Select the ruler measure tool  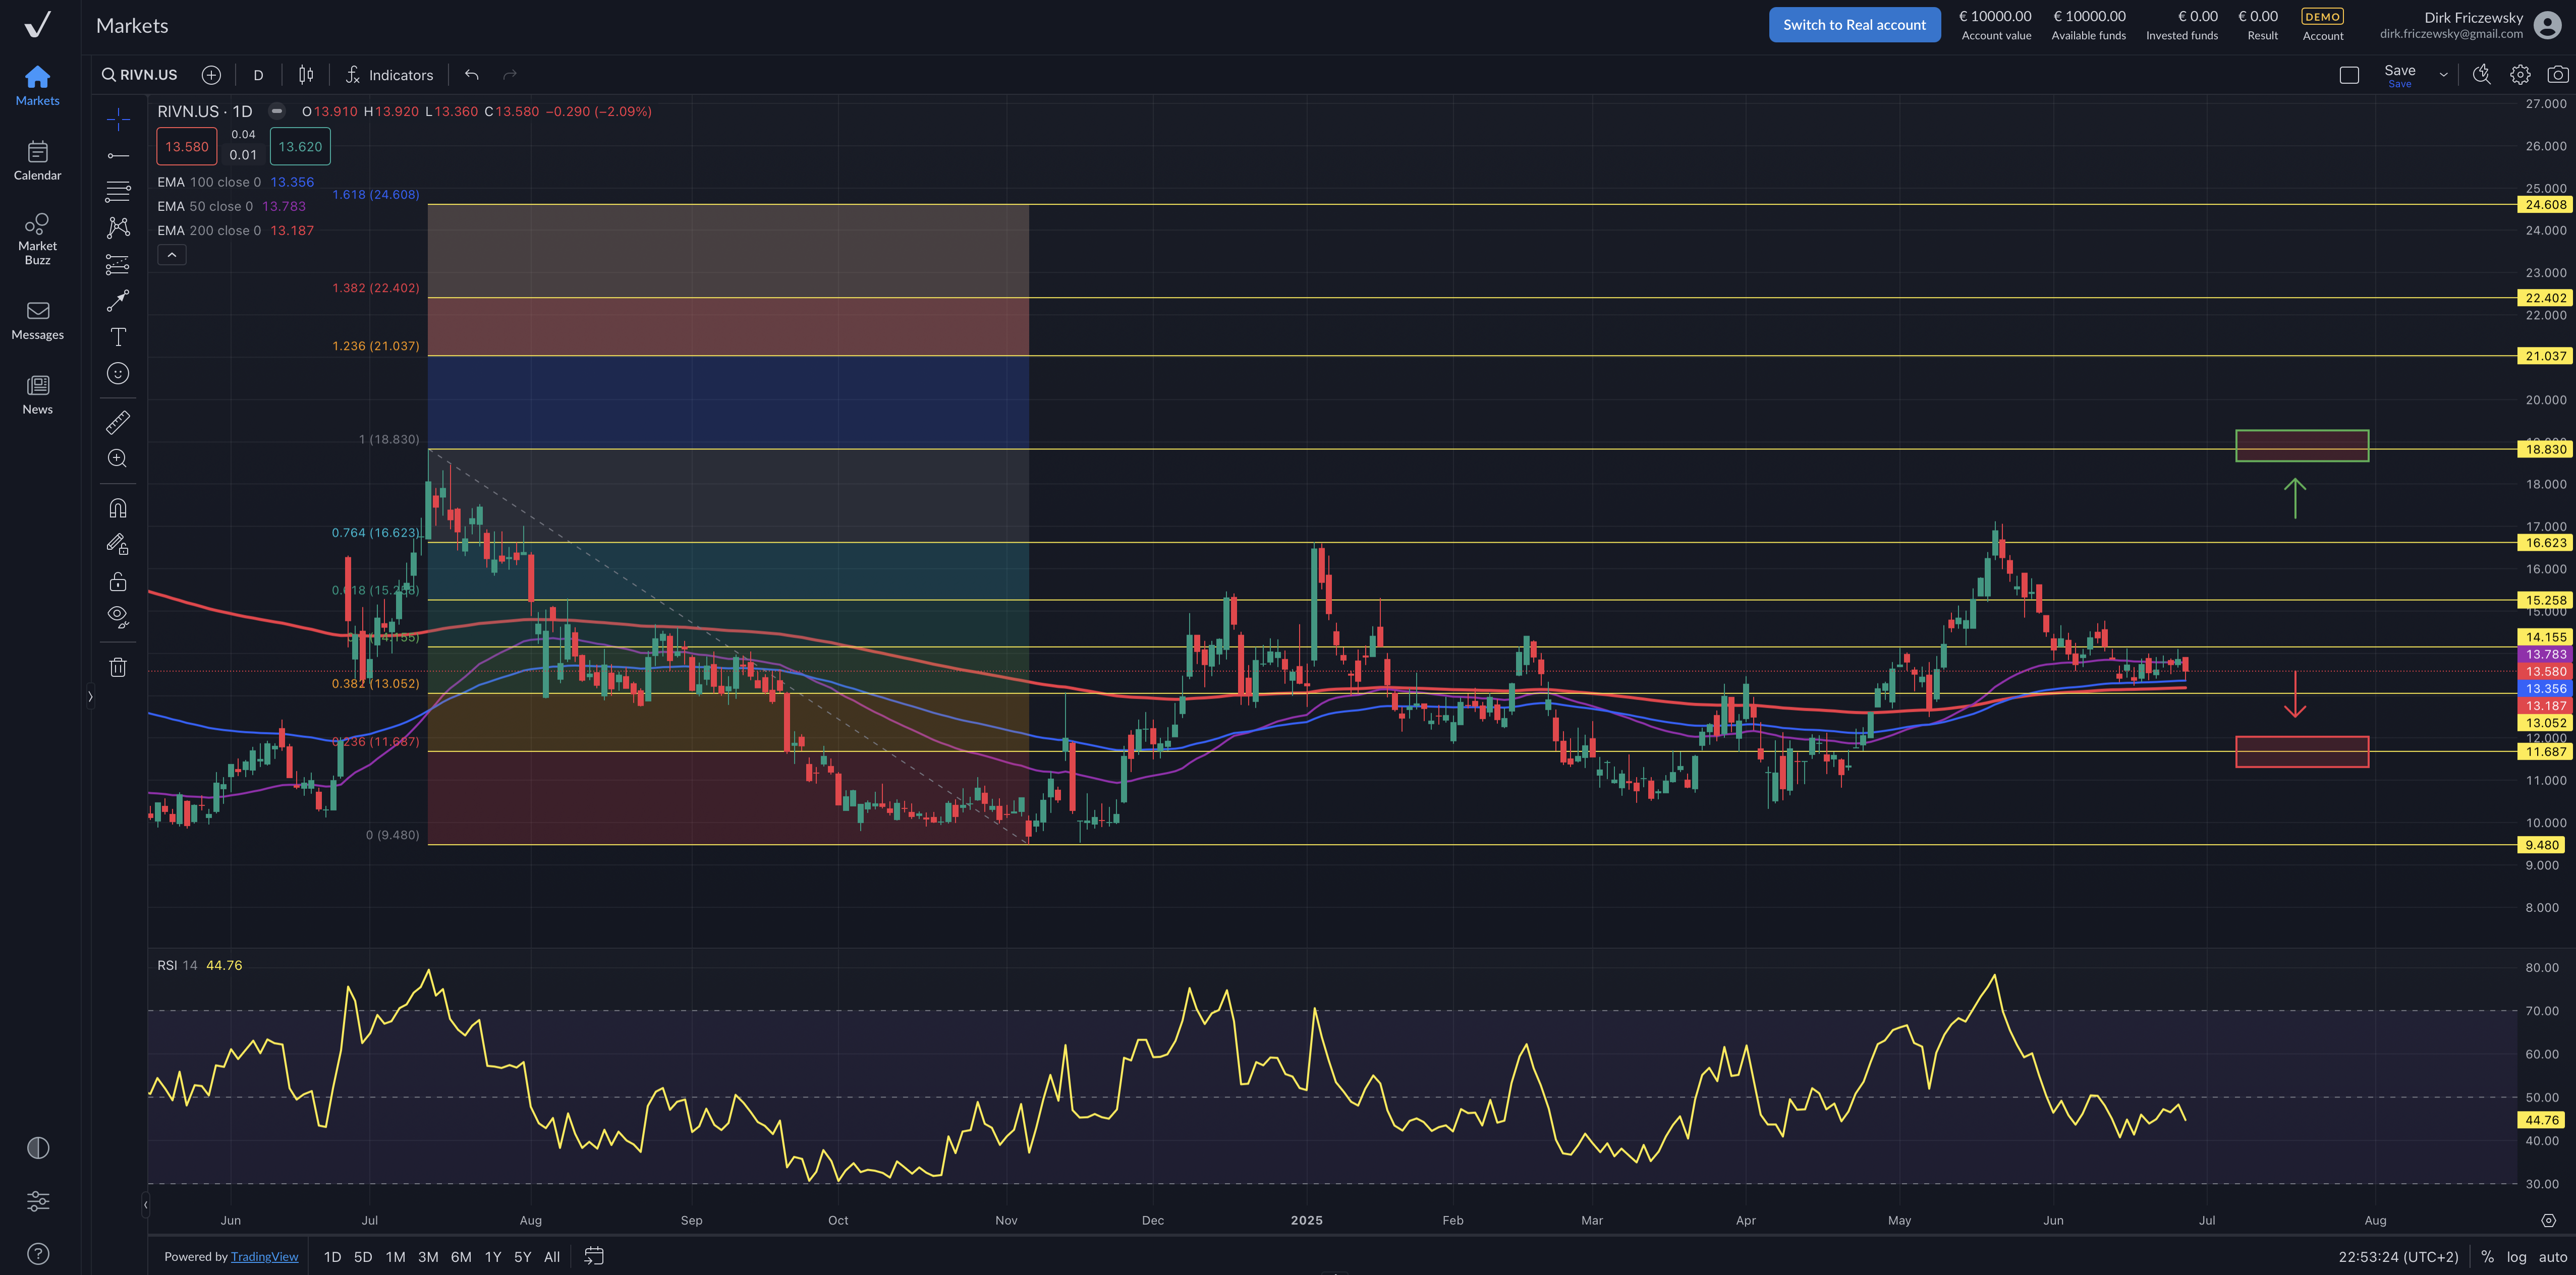click(118, 423)
